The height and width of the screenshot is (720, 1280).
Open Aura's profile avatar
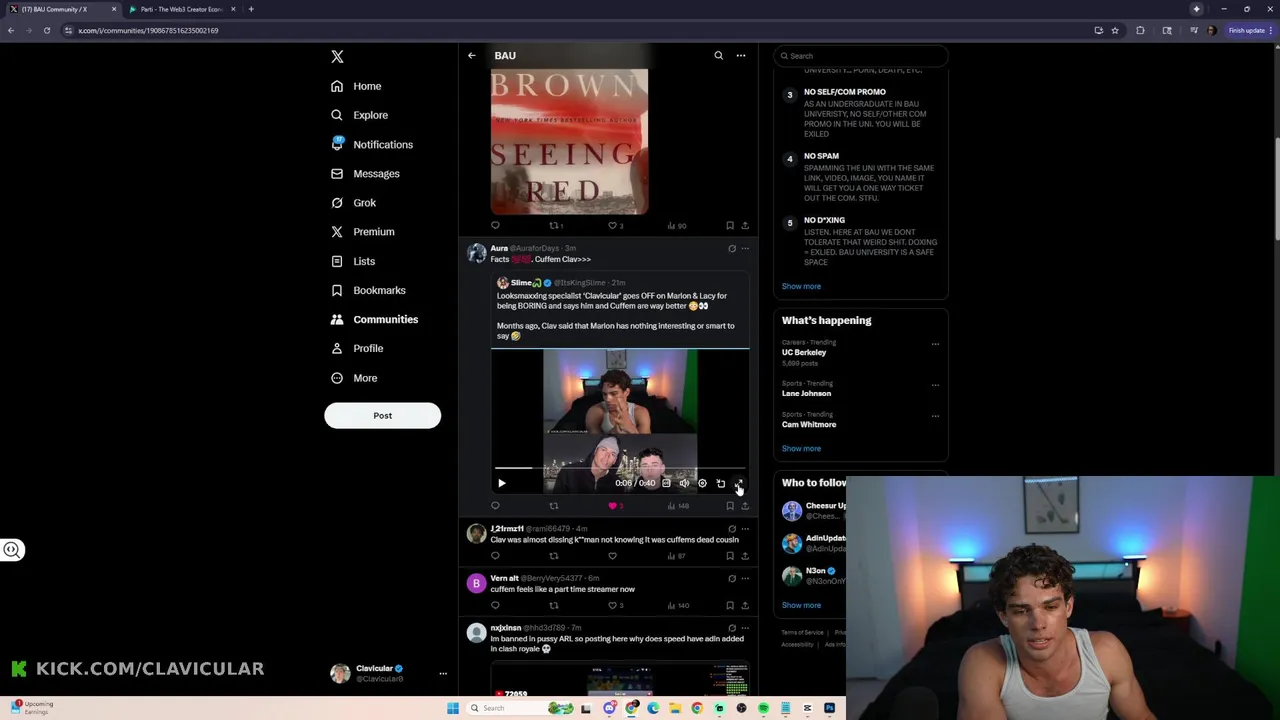point(476,253)
